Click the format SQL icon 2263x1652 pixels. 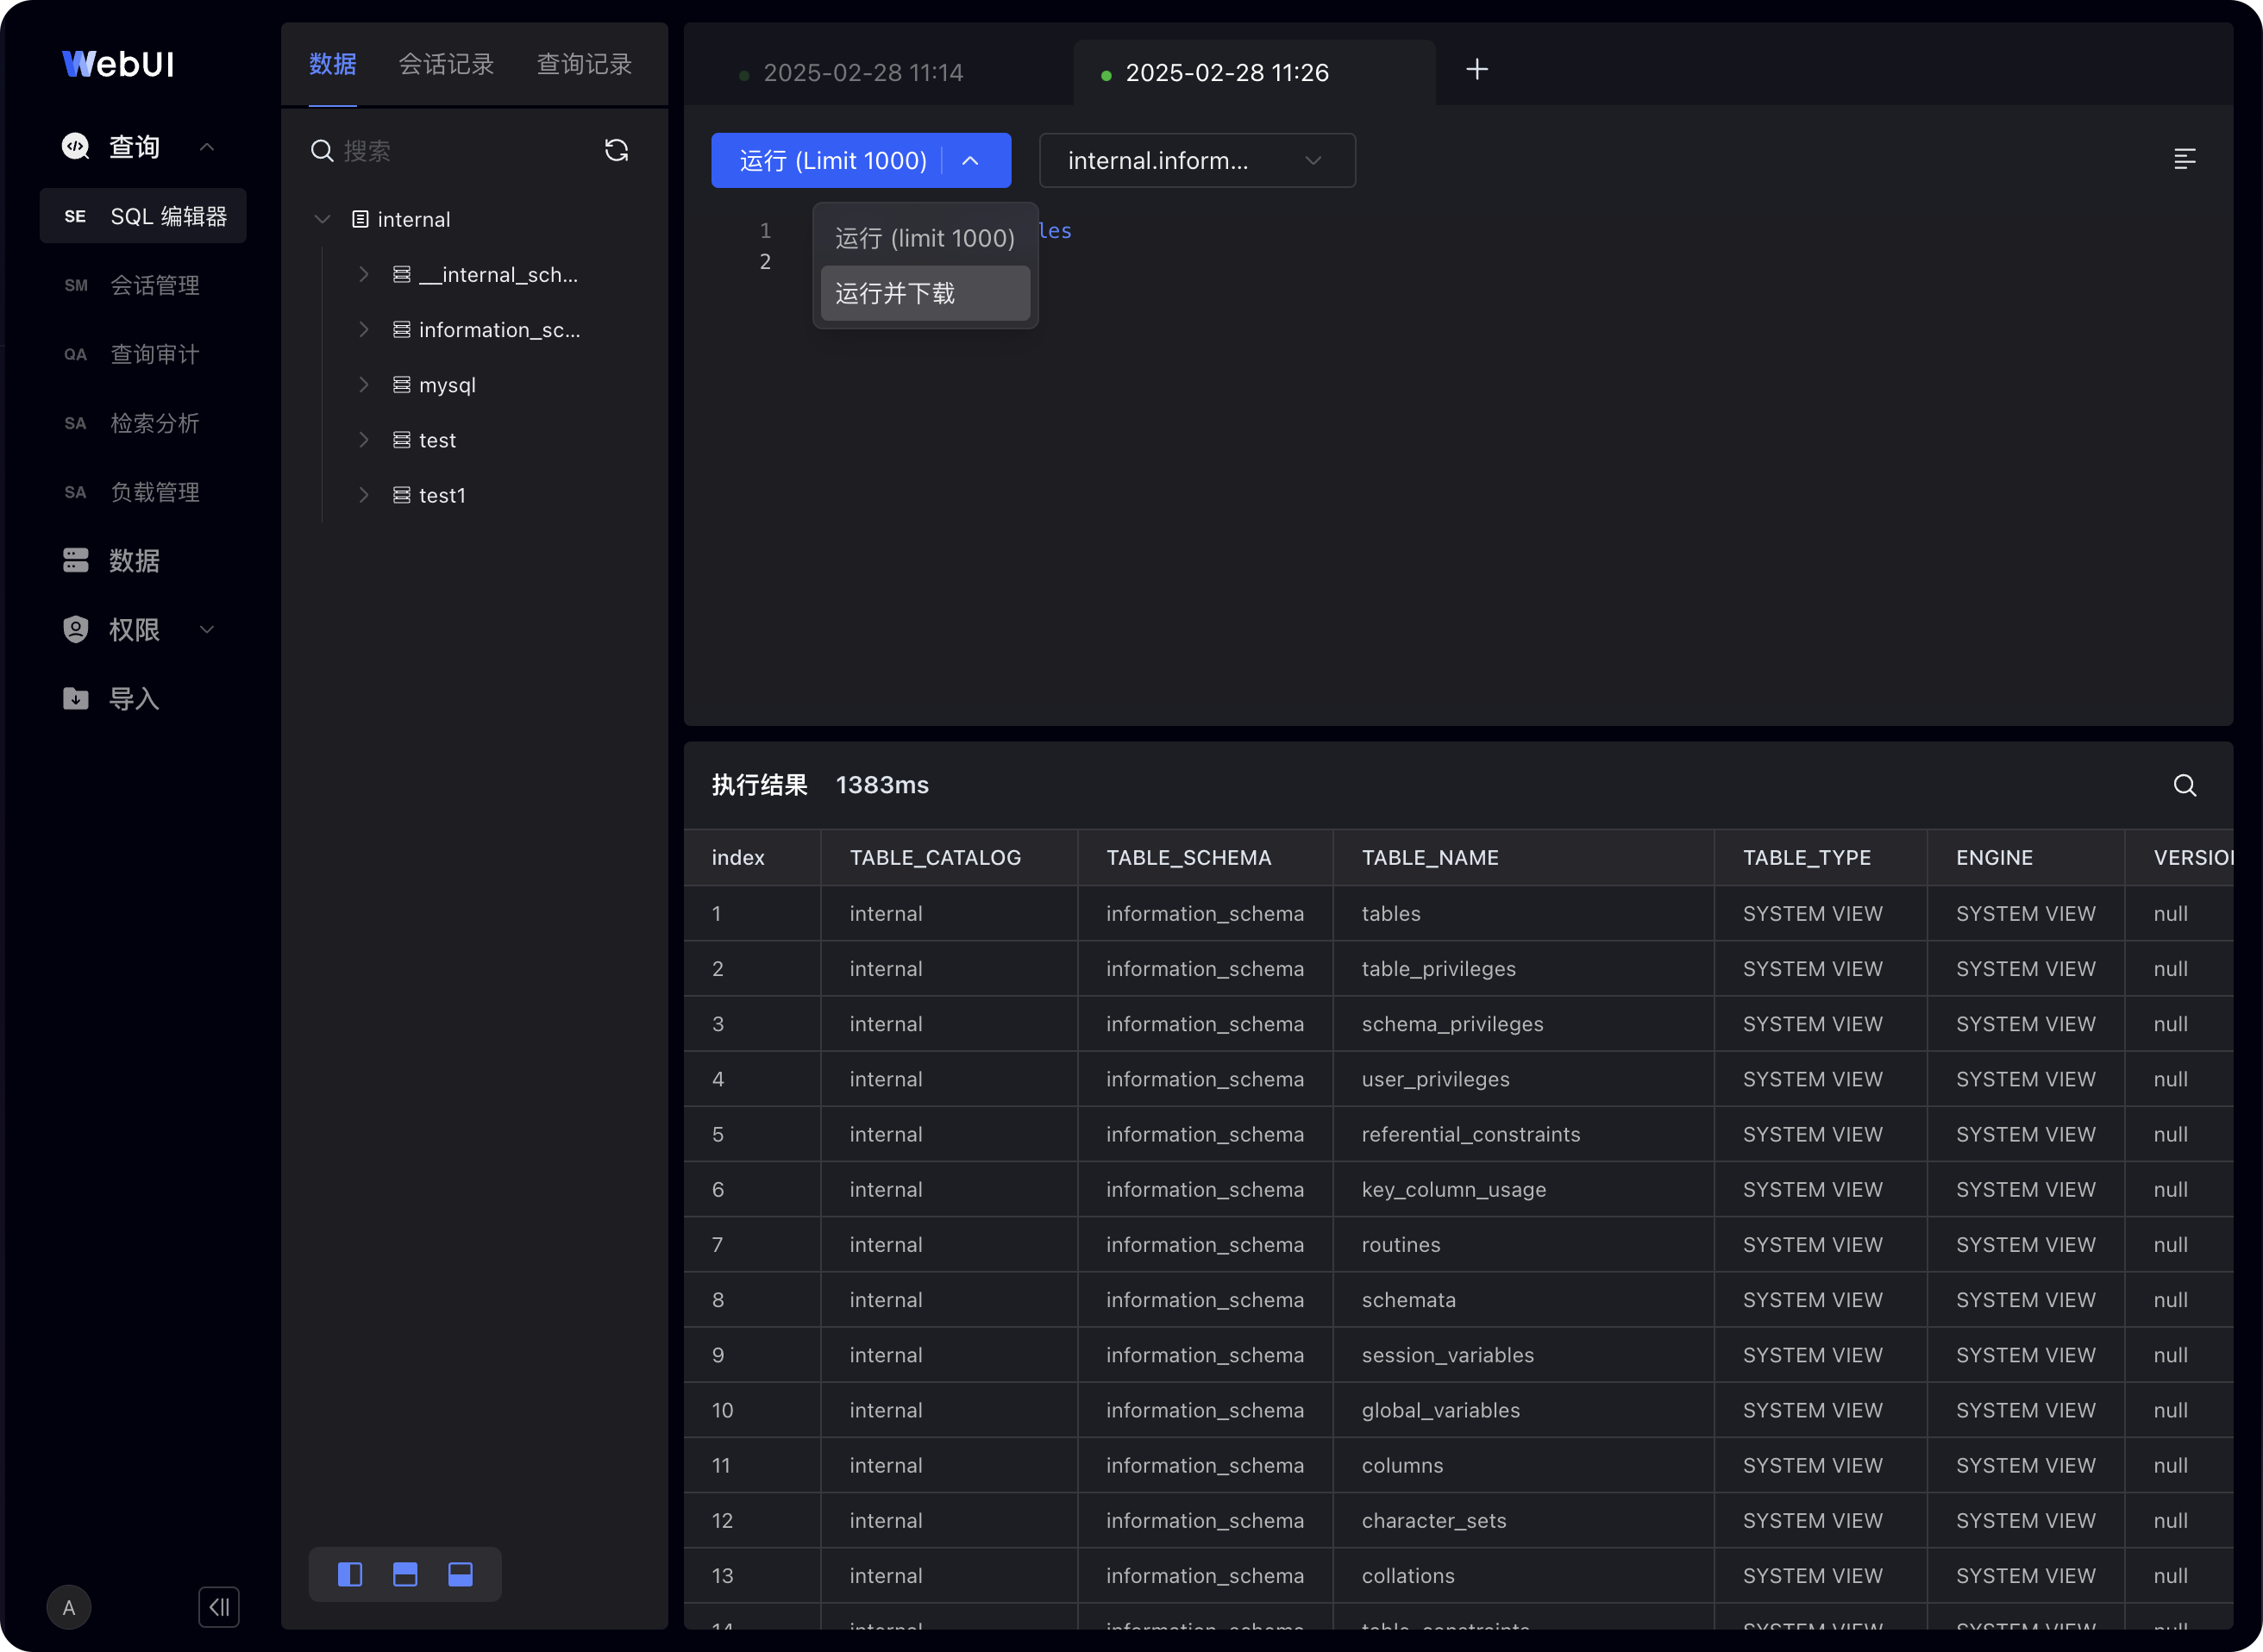(2185, 159)
